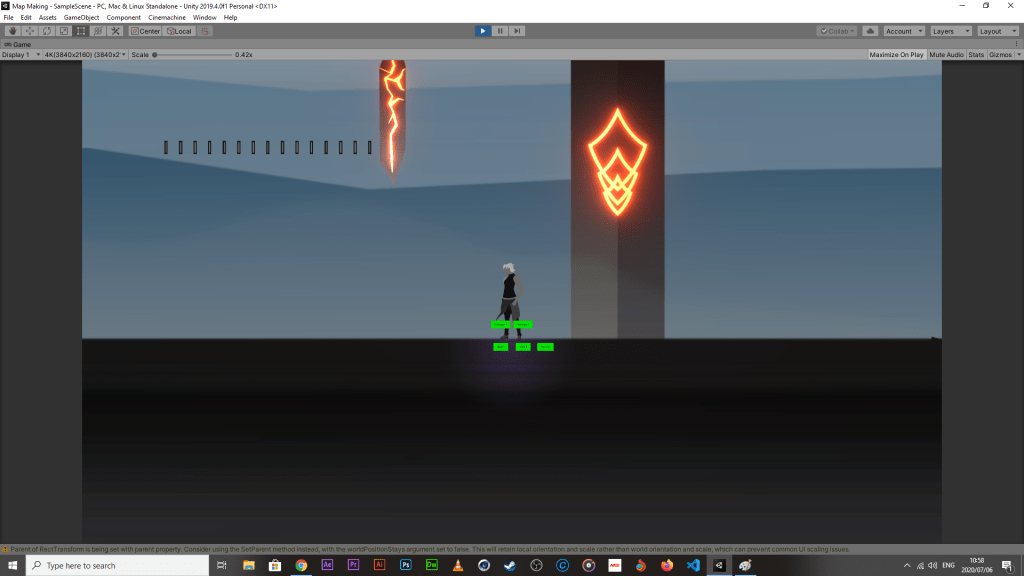Toggle Mute Audio in Game view
This screenshot has width=1024, height=576.
click(x=946, y=55)
